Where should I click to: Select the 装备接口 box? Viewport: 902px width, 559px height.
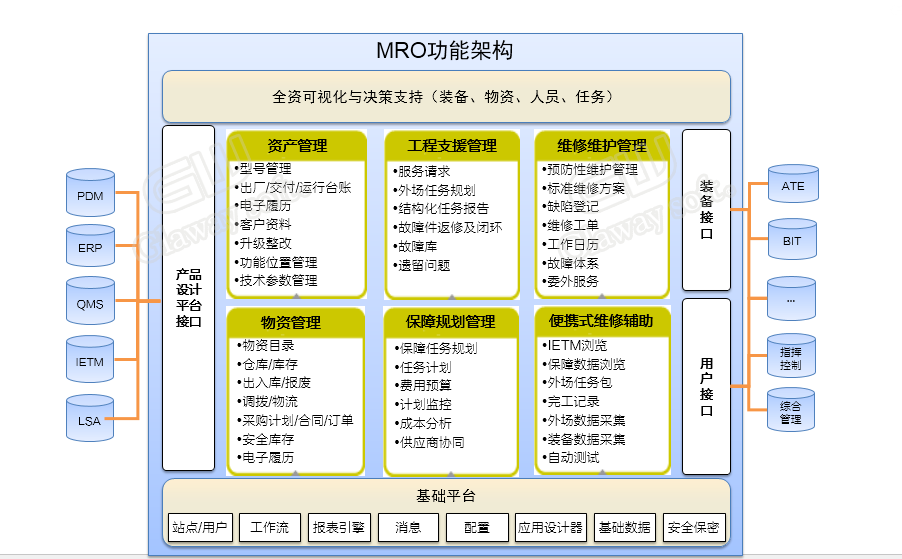click(x=706, y=210)
